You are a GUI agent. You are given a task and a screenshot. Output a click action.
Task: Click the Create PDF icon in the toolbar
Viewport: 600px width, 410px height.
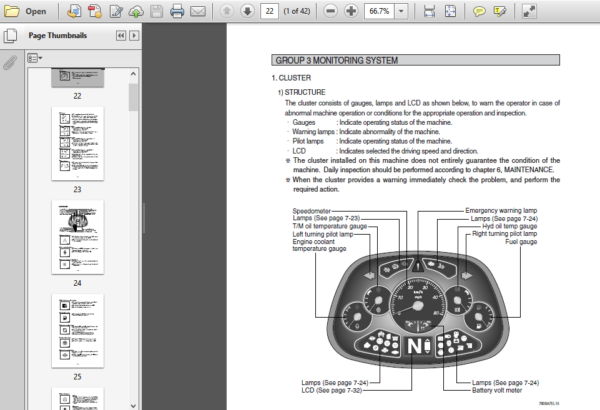coord(74,11)
